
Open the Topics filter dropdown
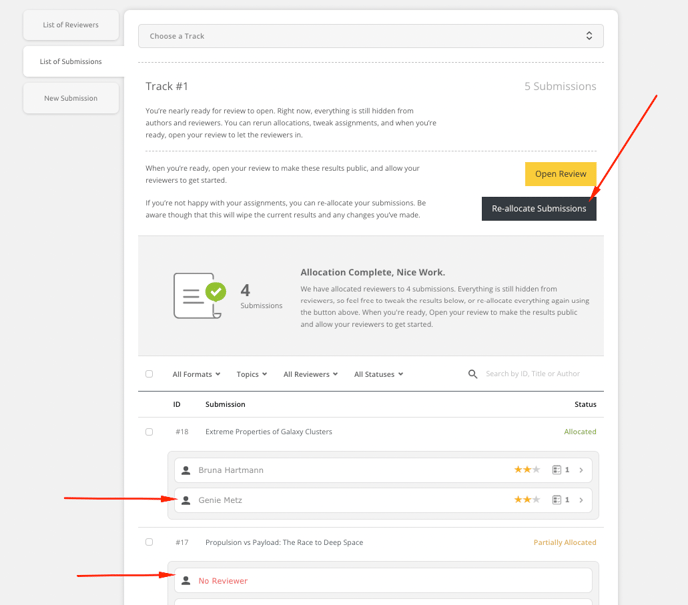click(251, 374)
